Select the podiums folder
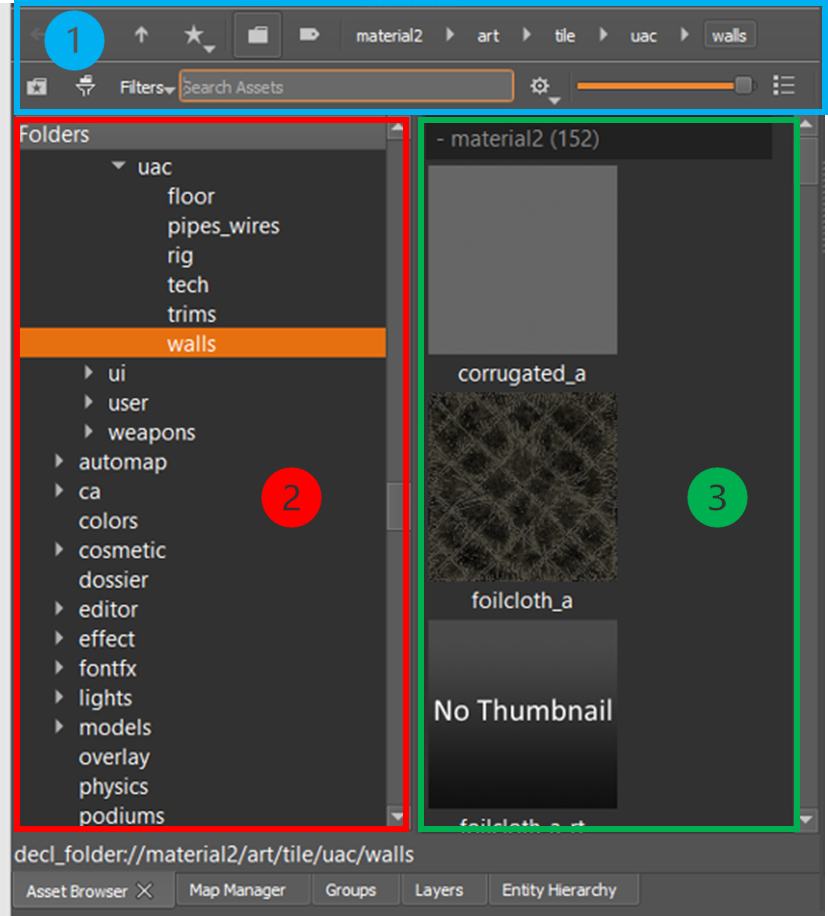Image resolution: width=828 pixels, height=916 pixels. click(x=122, y=816)
